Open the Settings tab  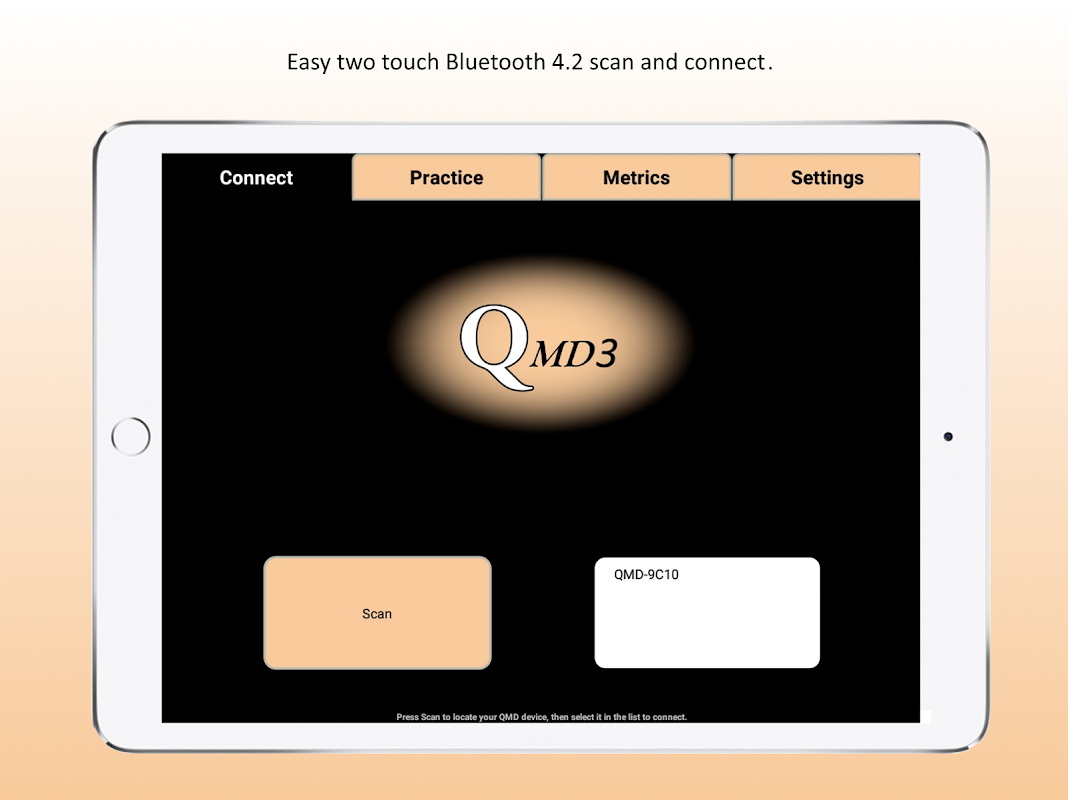826,178
